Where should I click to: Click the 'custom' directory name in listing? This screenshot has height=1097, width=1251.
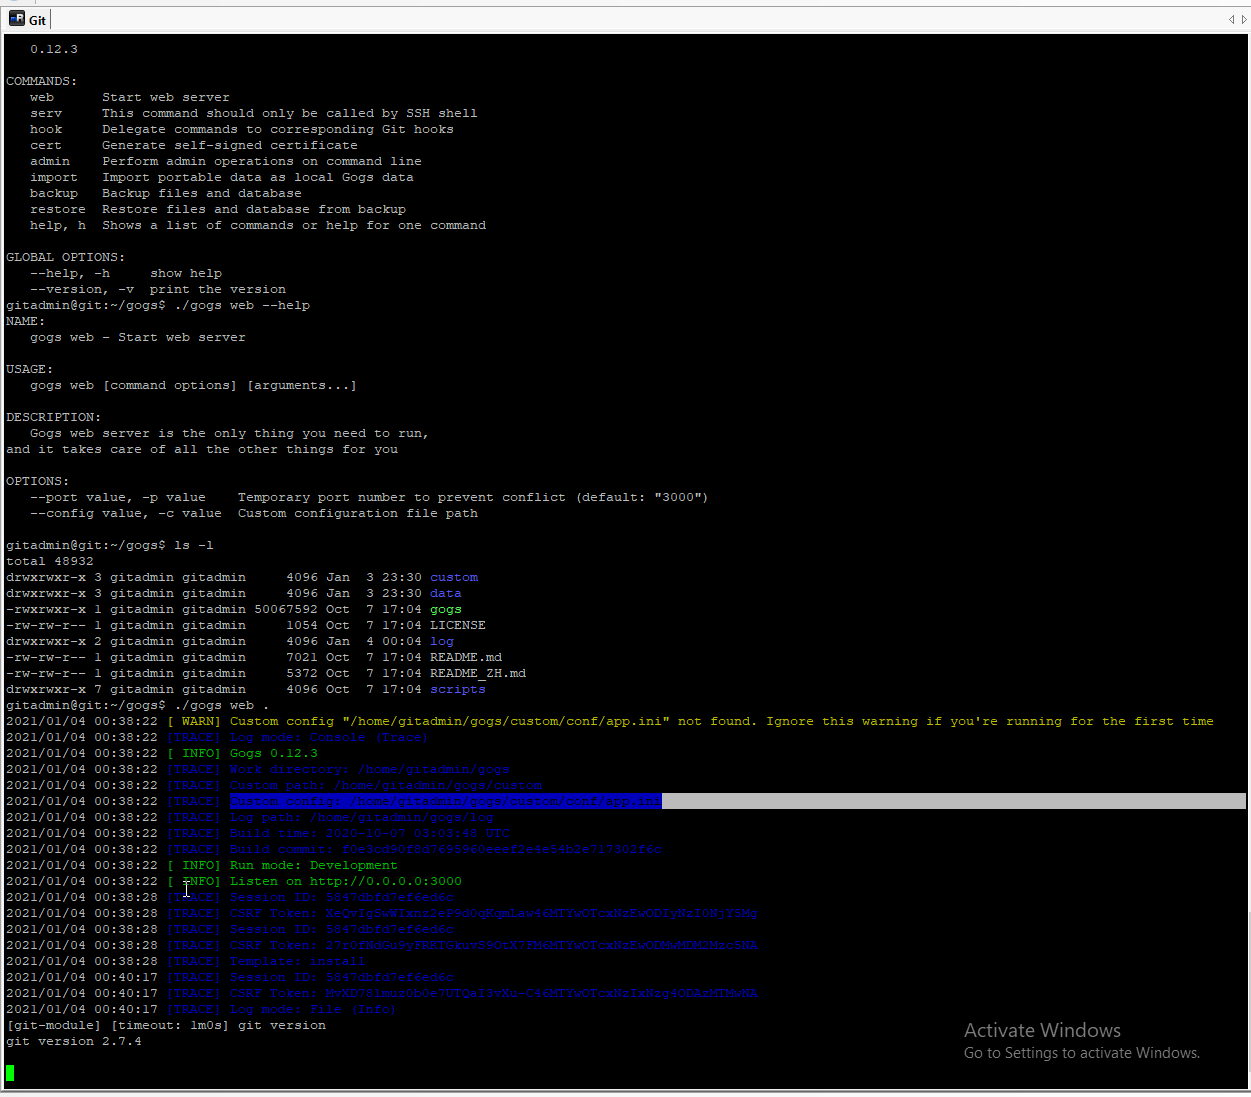click(454, 577)
